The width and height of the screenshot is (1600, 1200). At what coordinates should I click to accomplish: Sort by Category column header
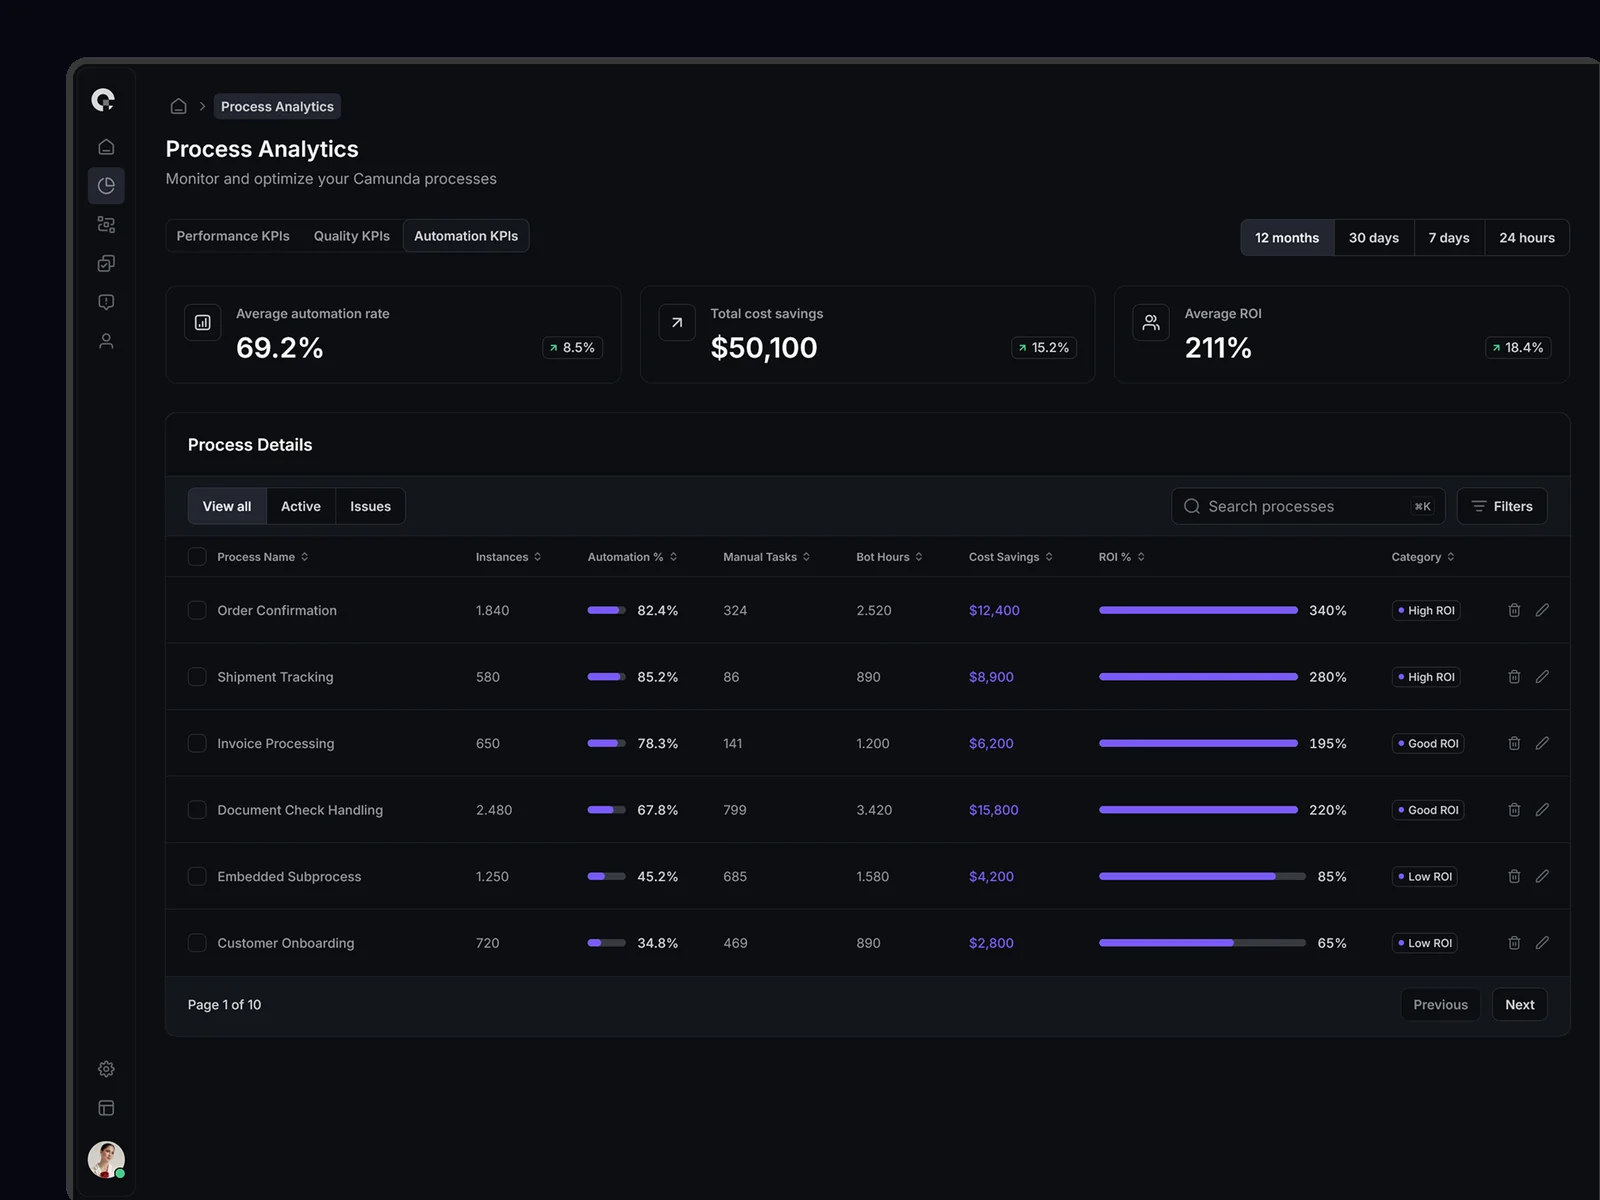tap(1422, 557)
